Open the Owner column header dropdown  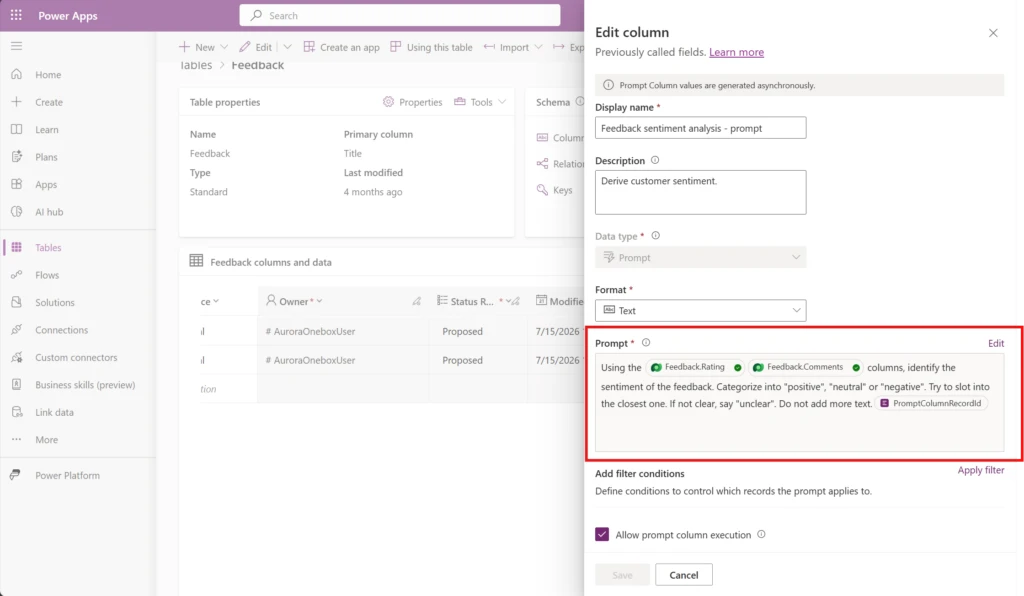[319, 302]
